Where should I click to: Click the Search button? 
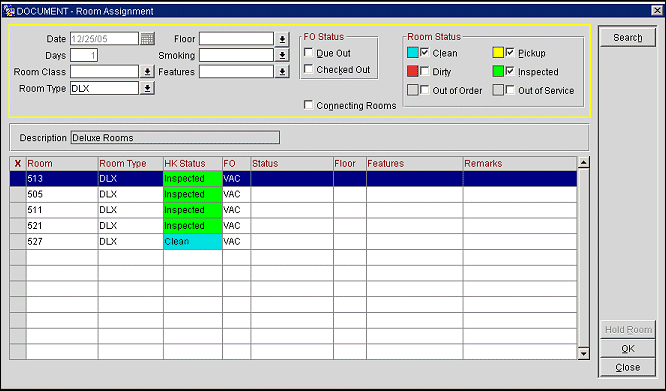pos(627,38)
